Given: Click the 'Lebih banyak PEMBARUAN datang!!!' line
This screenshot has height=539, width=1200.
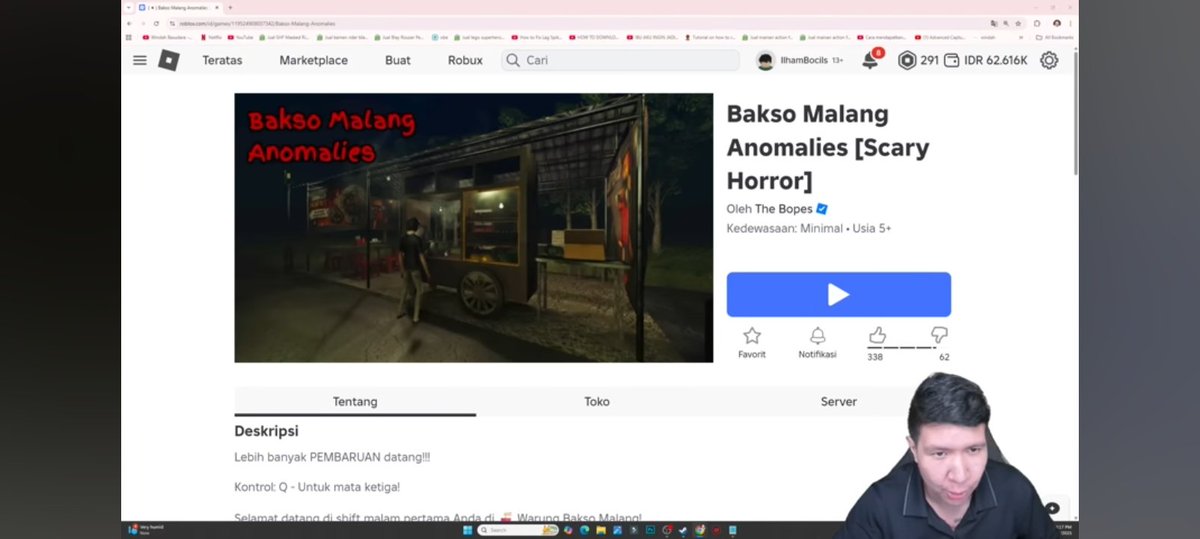Looking at the screenshot, I should point(332,457).
